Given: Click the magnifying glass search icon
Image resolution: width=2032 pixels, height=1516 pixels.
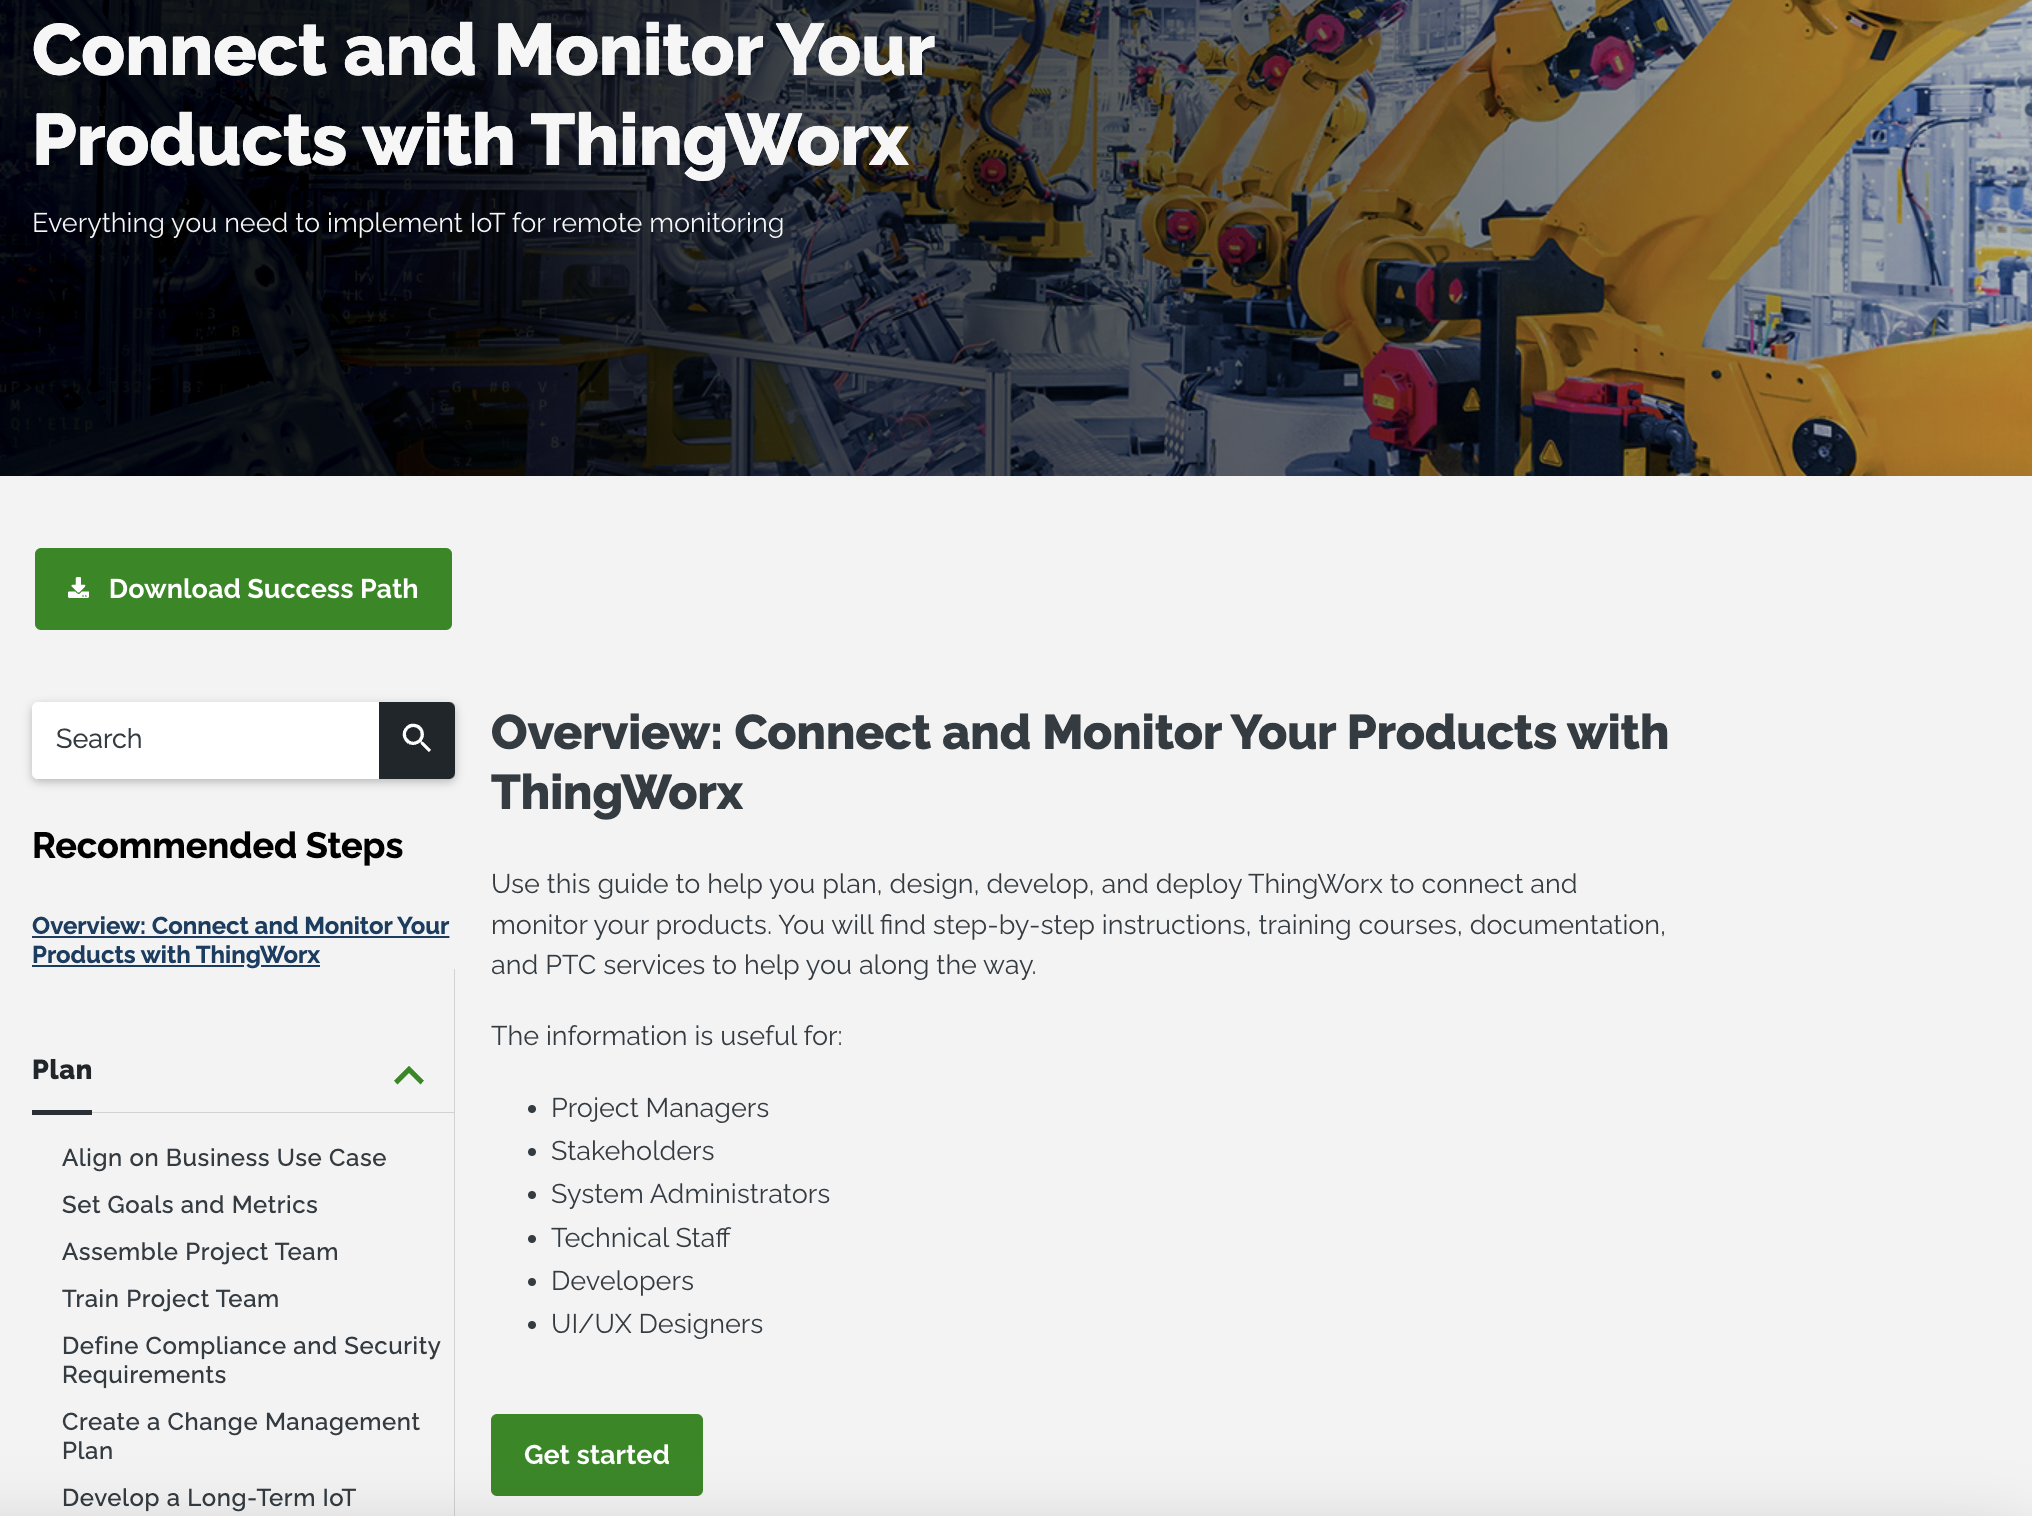Looking at the screenshot, I should 417,740.
